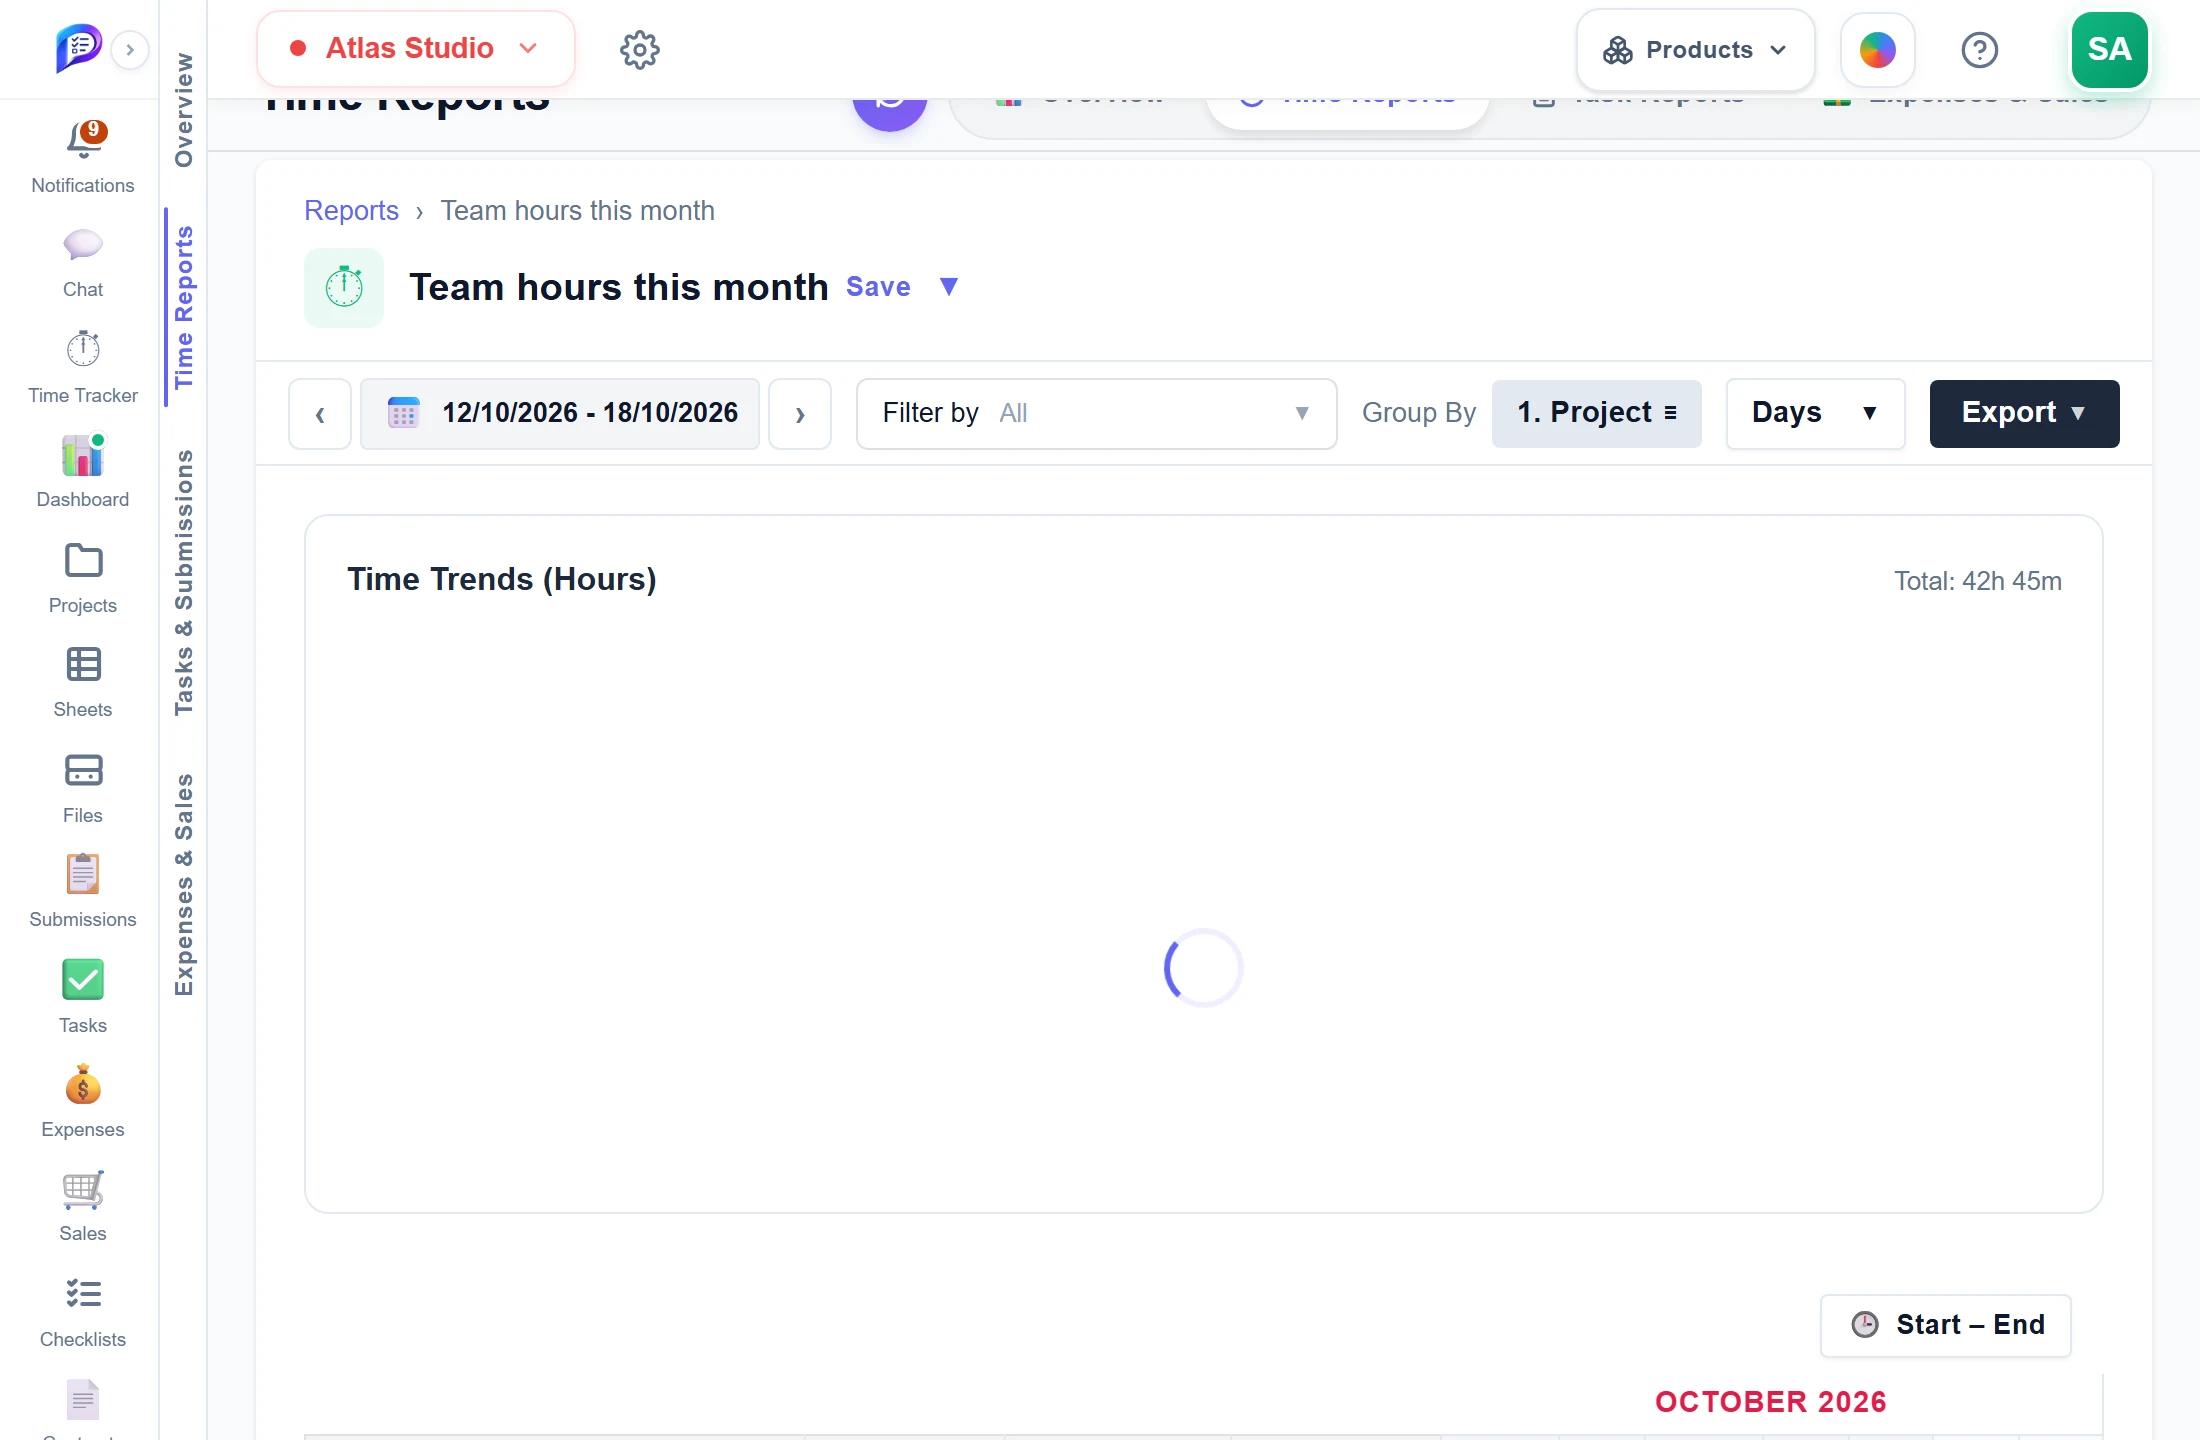Open Expenses money bag icon
This screenshot has height=1440, width=2200.
[83, 1085]
